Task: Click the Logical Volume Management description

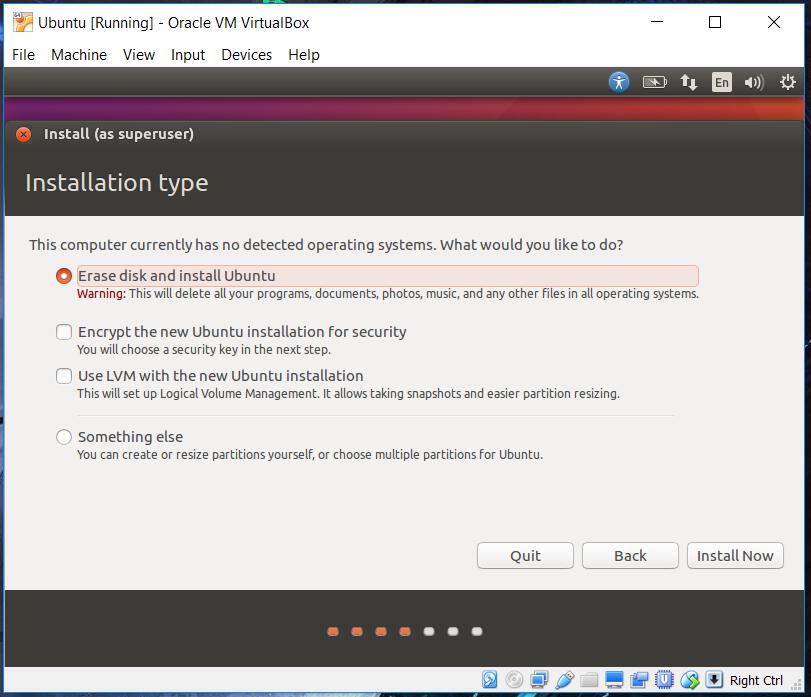Action: 348,393
